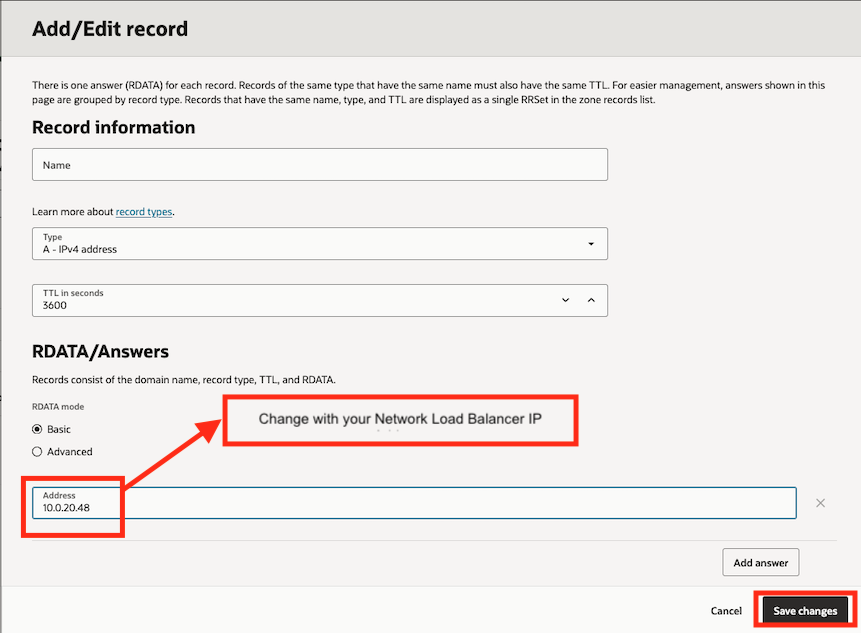The image size is (861, 633).
Task: Click the RDATA/Answers heading
Action: (100, 351)
